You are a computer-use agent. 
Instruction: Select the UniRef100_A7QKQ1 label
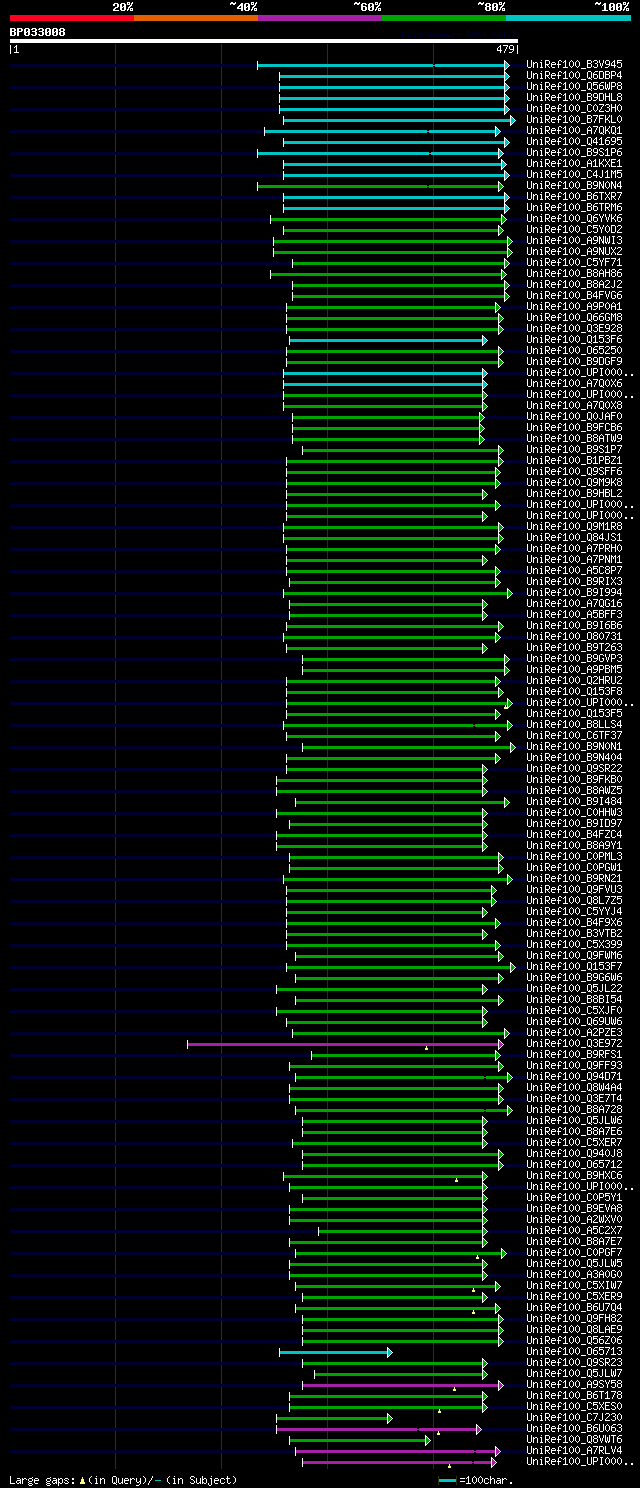point(574,131)
